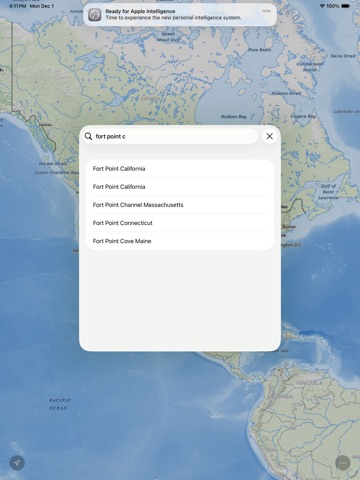
Task: Choose the Fort Point Connecticut suggestion
Action: (180, 223)
